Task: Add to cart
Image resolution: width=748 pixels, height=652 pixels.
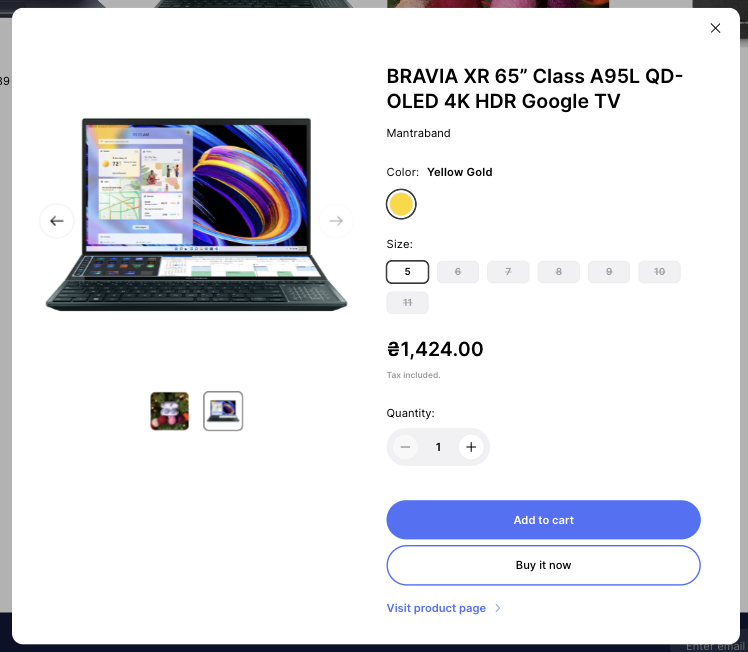Action: pyautogui.click(x=543, y=520)
